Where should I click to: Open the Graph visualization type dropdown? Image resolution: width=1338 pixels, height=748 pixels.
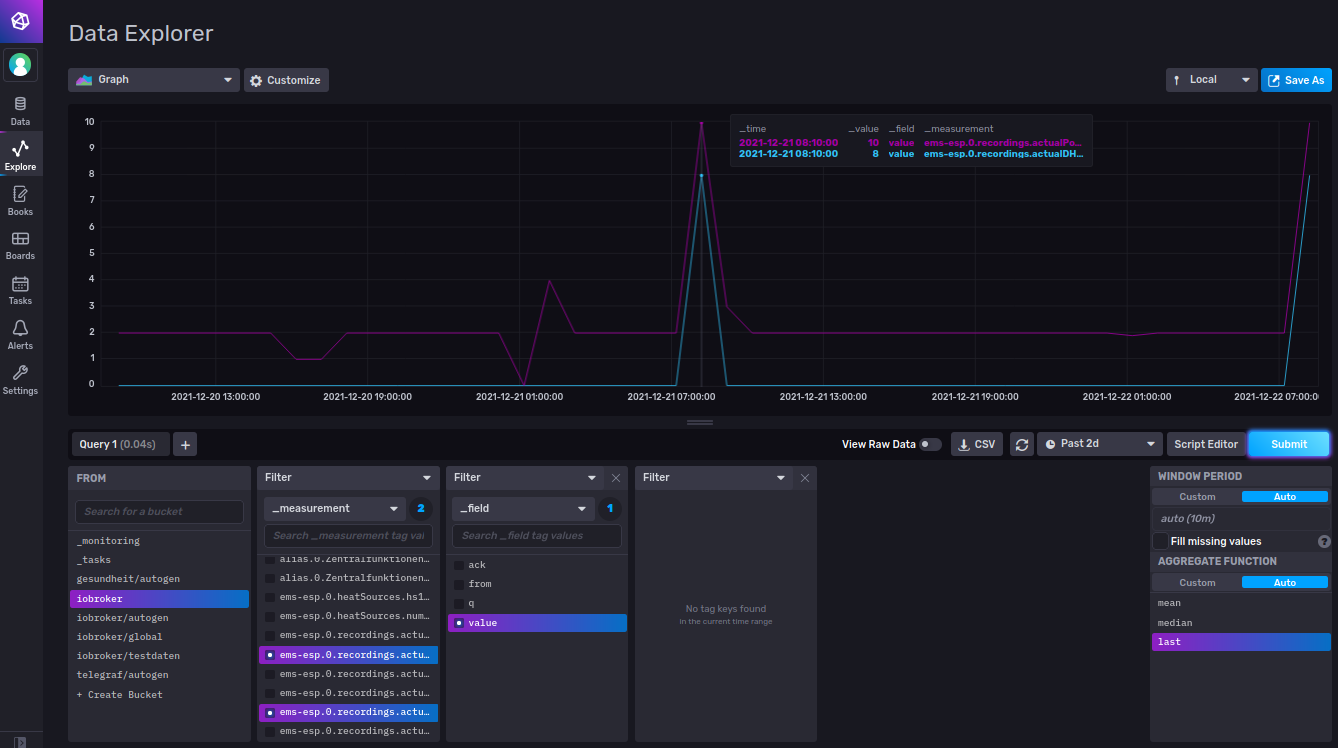(154, 80)
